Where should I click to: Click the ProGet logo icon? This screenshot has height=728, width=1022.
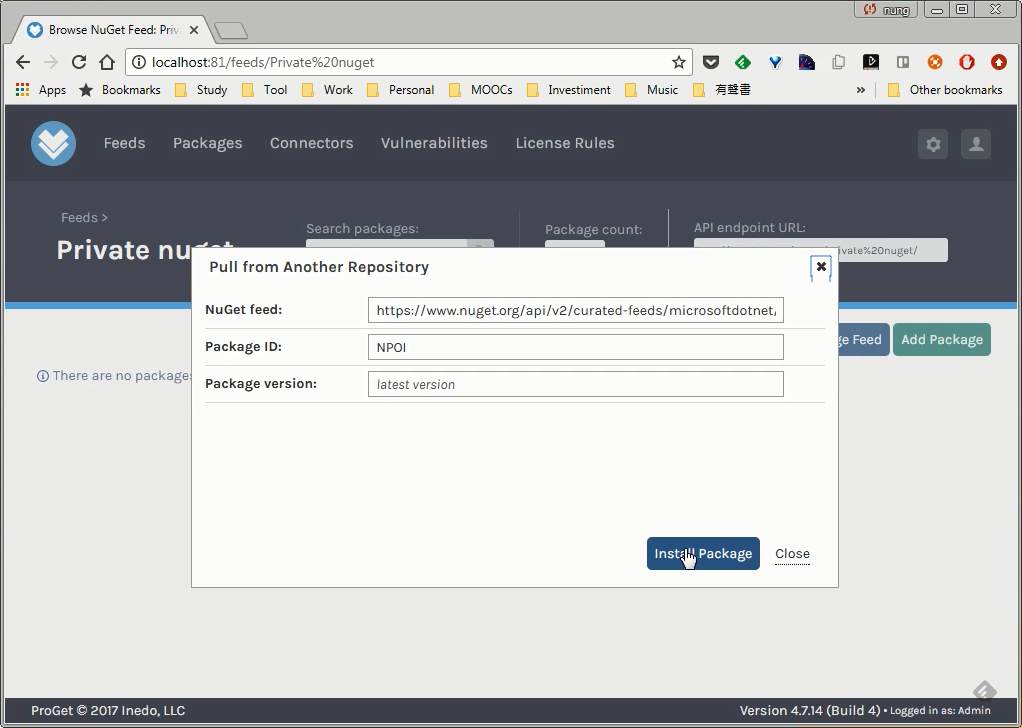[53, 143]
